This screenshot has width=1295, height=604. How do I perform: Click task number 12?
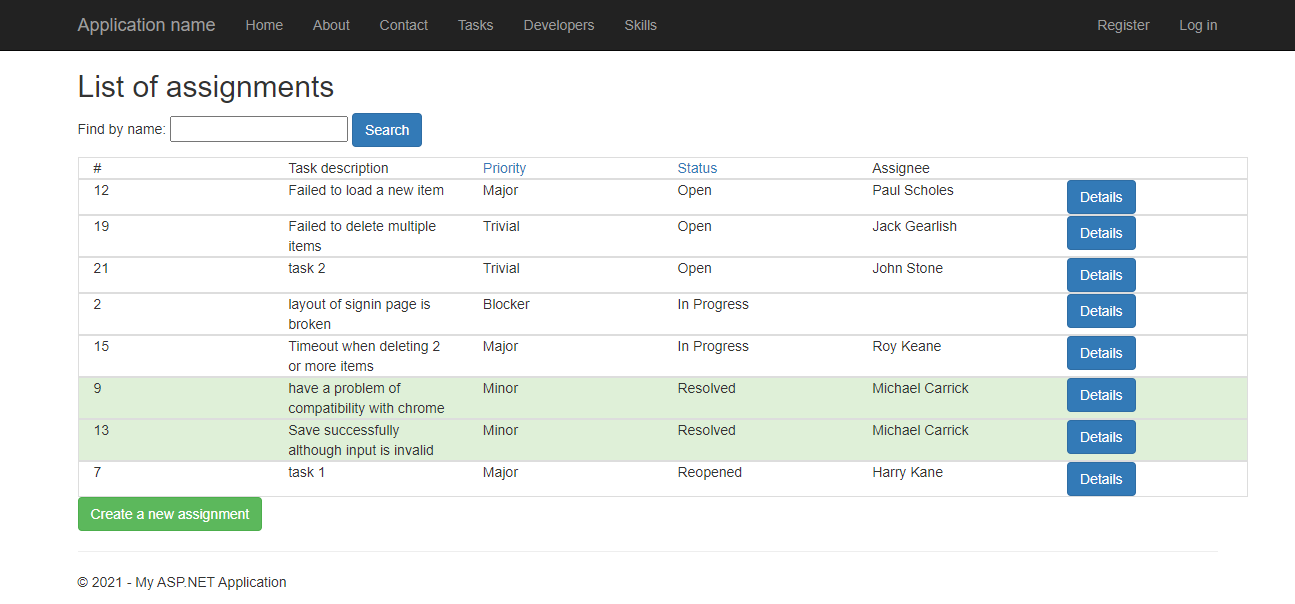(x=101, y=190)
